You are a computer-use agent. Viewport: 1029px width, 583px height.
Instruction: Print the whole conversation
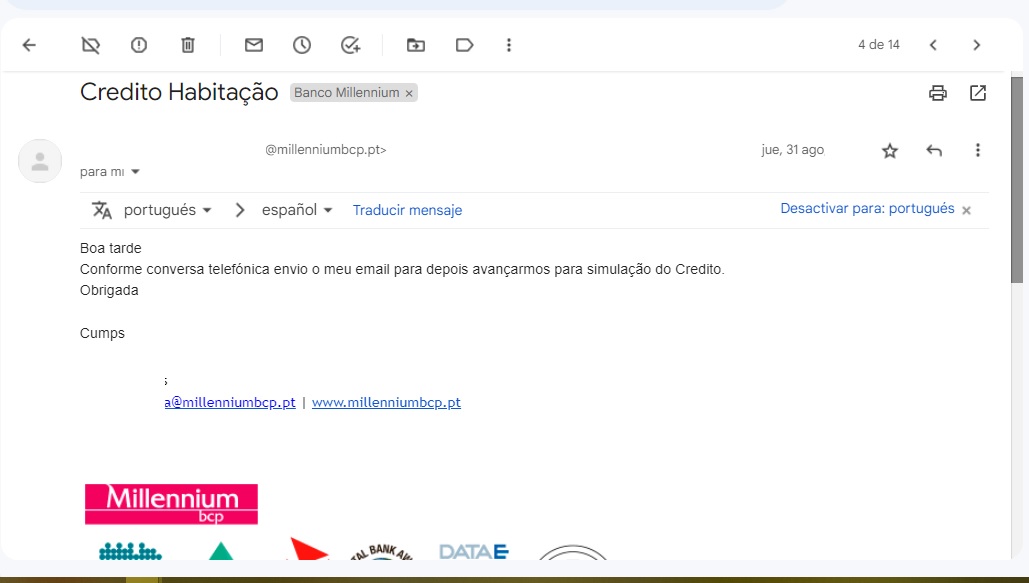(938, 93)
